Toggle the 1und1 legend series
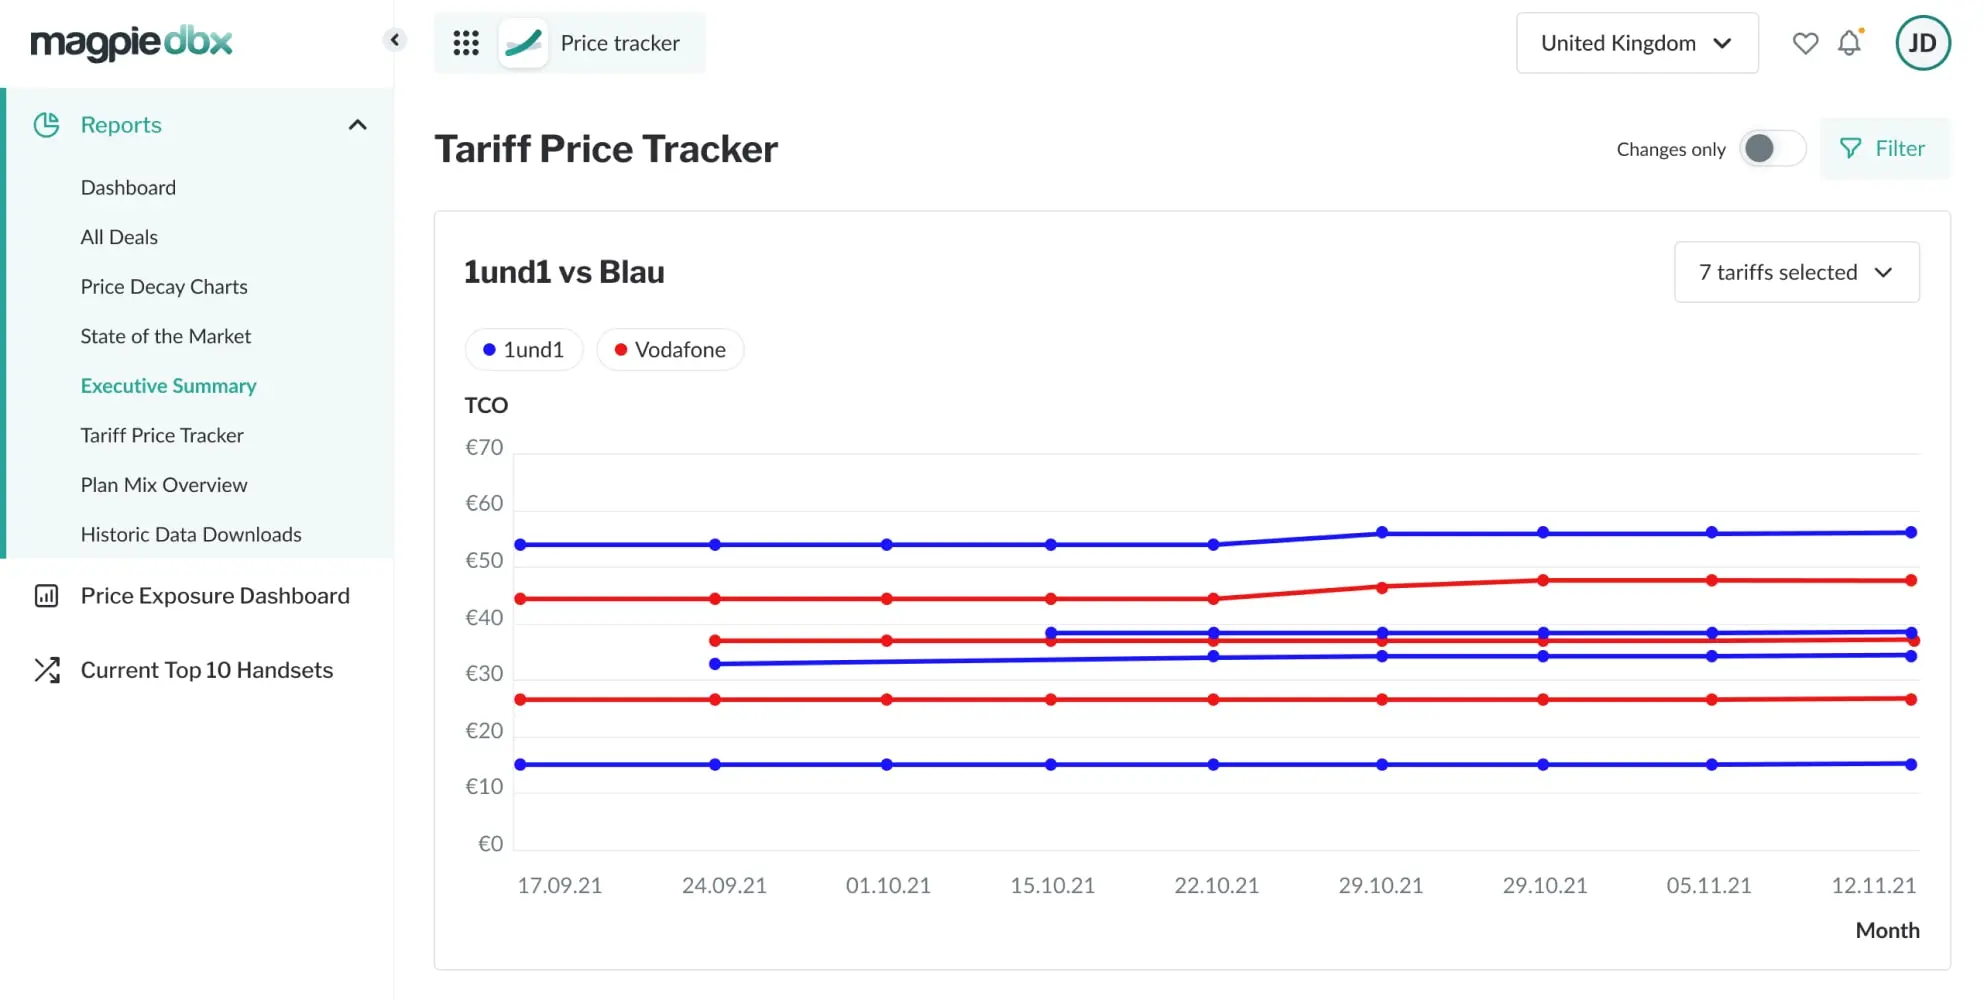Viewport: 1984px width, 1000px height. click(523, 350)
